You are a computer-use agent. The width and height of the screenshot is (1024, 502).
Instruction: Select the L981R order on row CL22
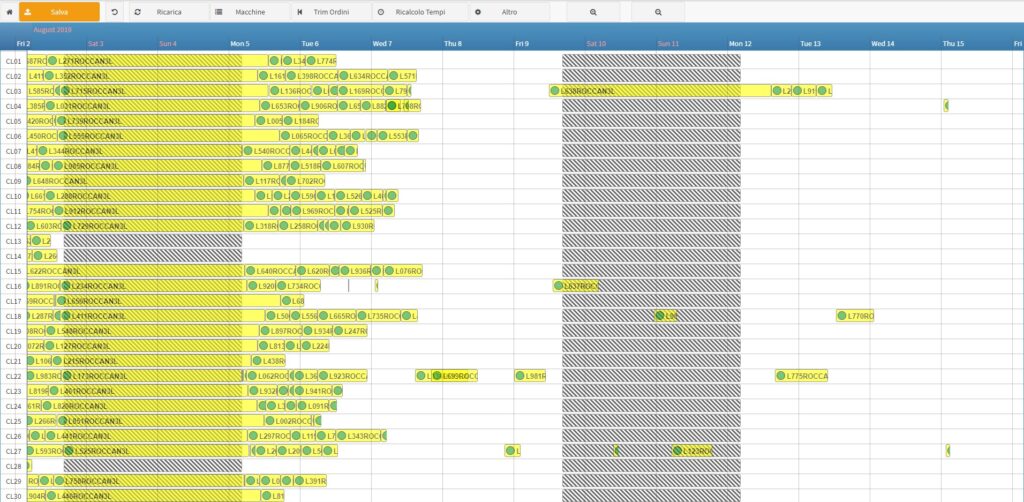[x=533, y=376]
